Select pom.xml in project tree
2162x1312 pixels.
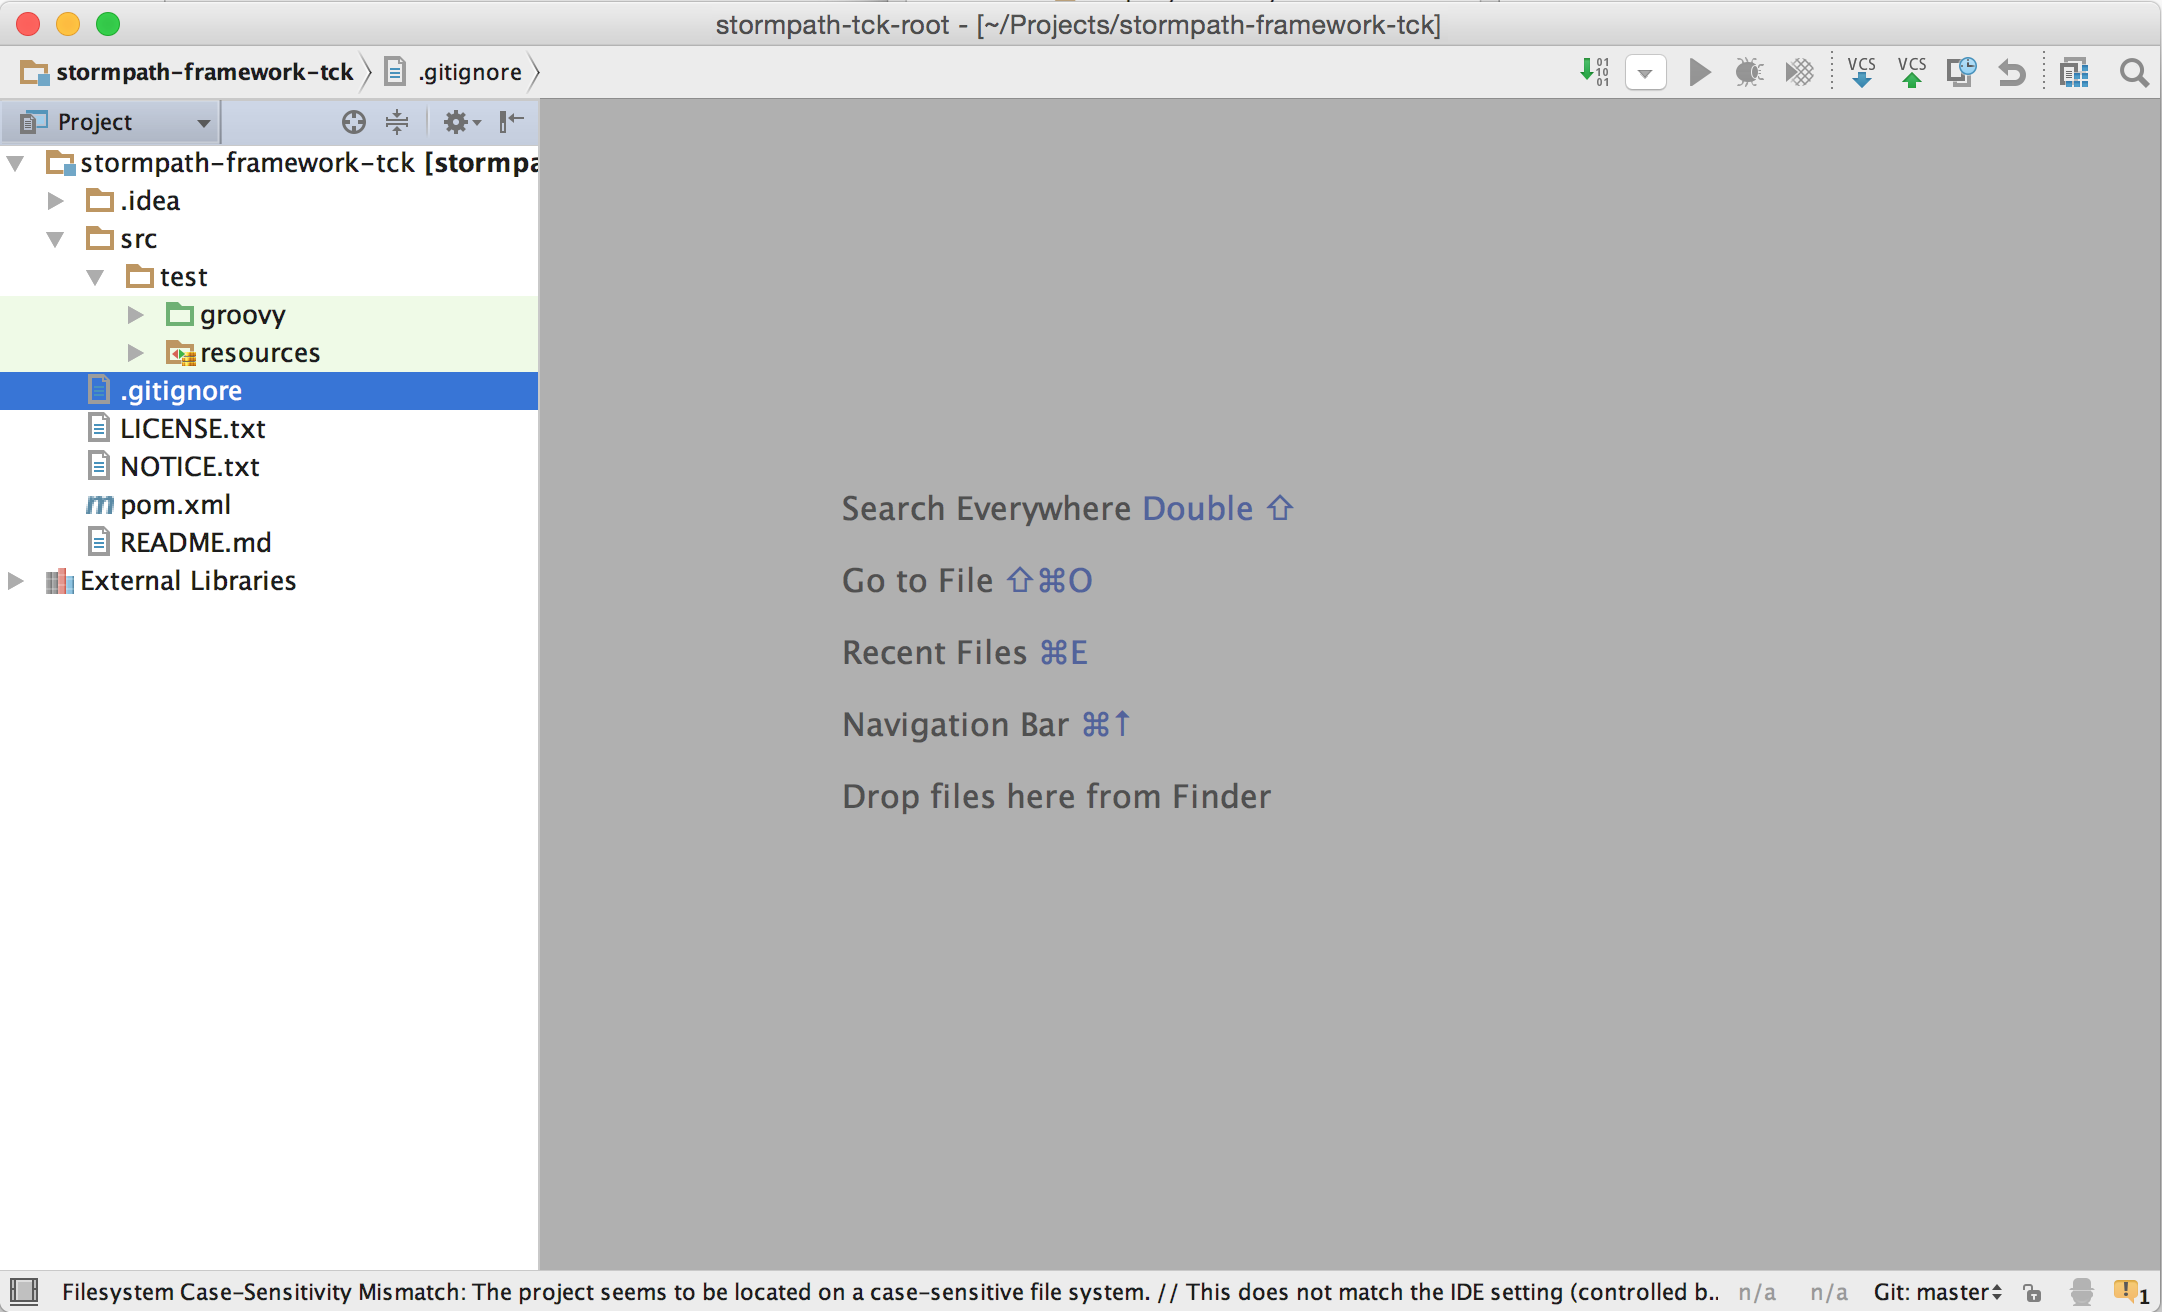coord(175,505)
